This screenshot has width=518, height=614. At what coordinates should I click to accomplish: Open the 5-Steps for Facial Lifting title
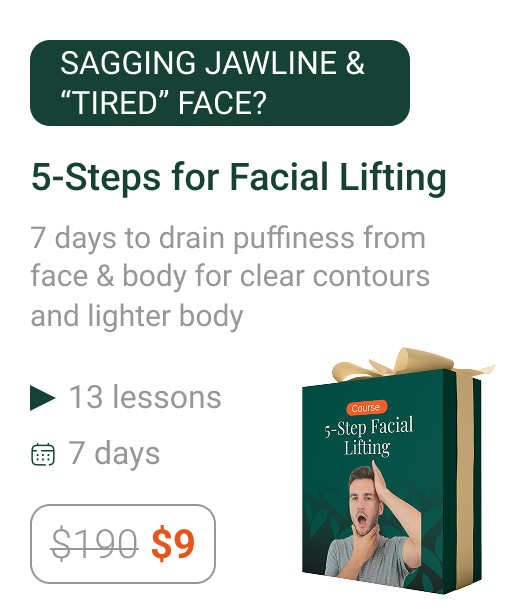[239, 177]
